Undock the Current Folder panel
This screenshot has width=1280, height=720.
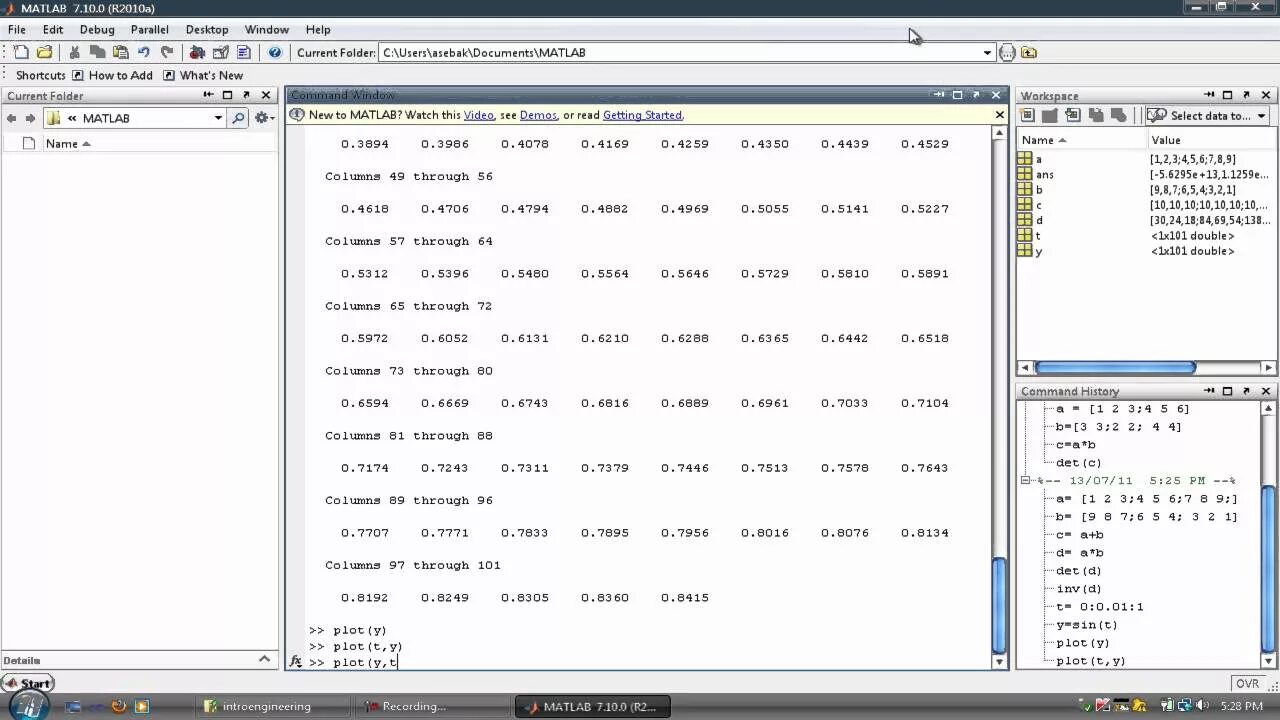pos(246,95)
